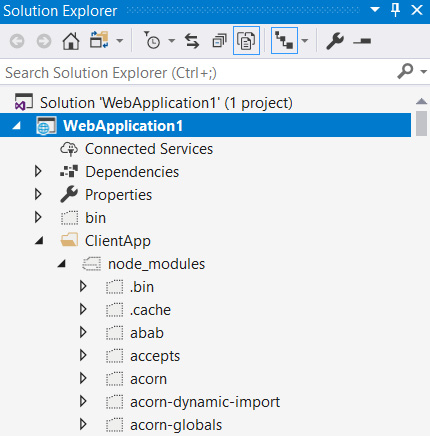Screen dimensions: 430x436
Task: Select the WebApplication1 project row
Action: tap(205, 125)
